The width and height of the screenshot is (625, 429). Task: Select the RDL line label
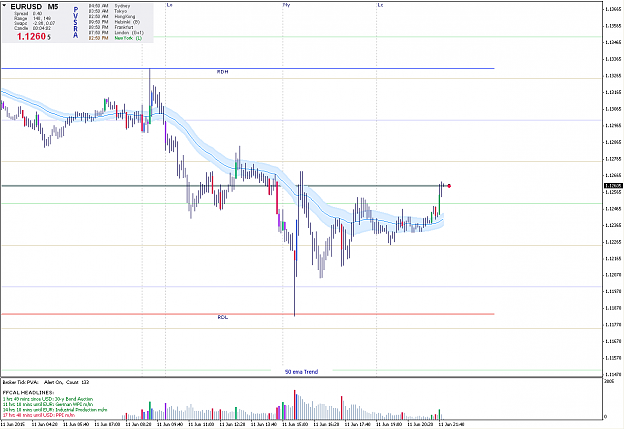(223, 317)
